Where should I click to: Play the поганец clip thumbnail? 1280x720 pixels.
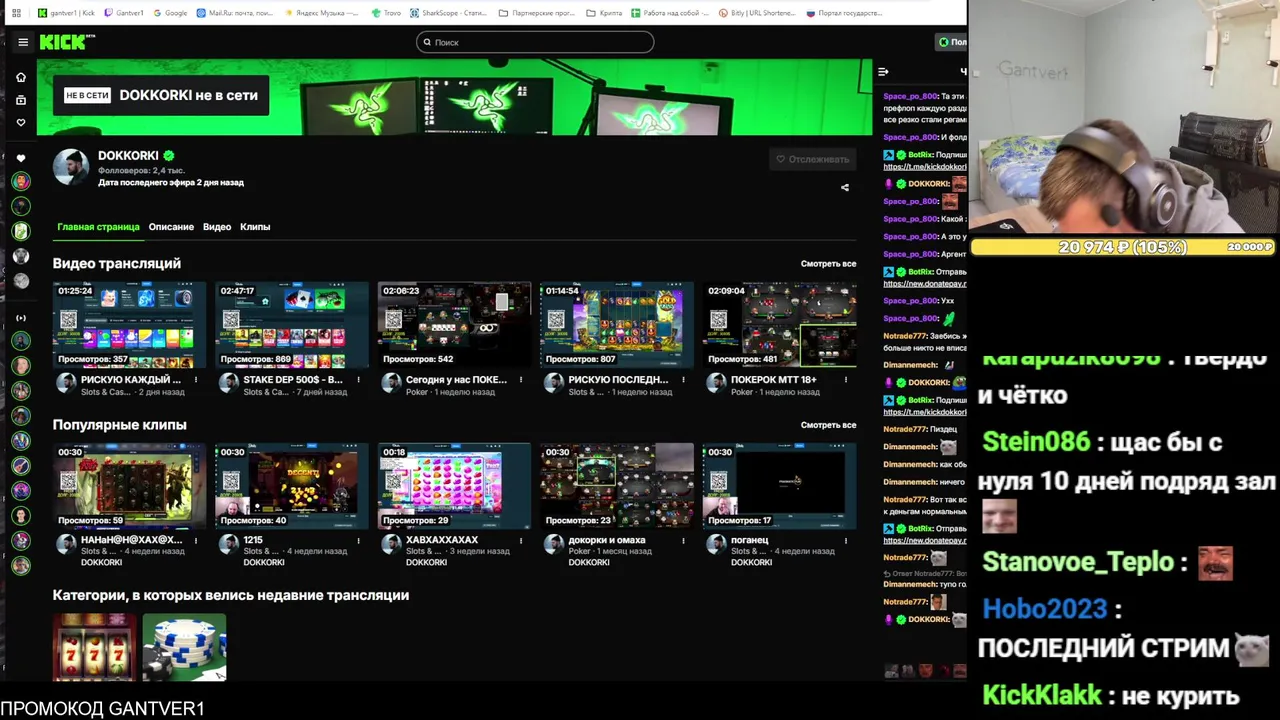(x=779, y=486)
